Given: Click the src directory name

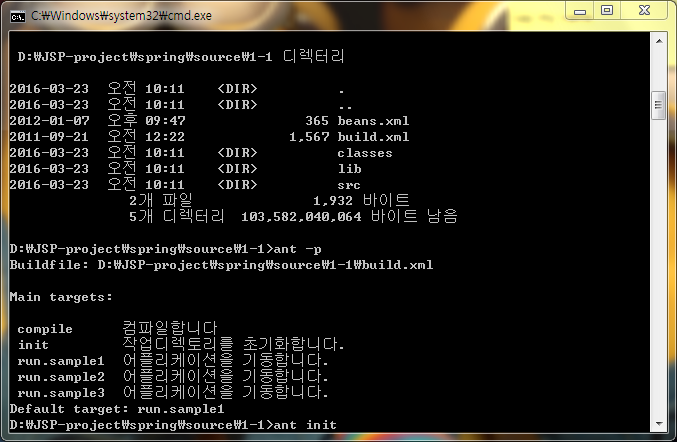Looking at the screenshot, I should (x=349, y=185).
